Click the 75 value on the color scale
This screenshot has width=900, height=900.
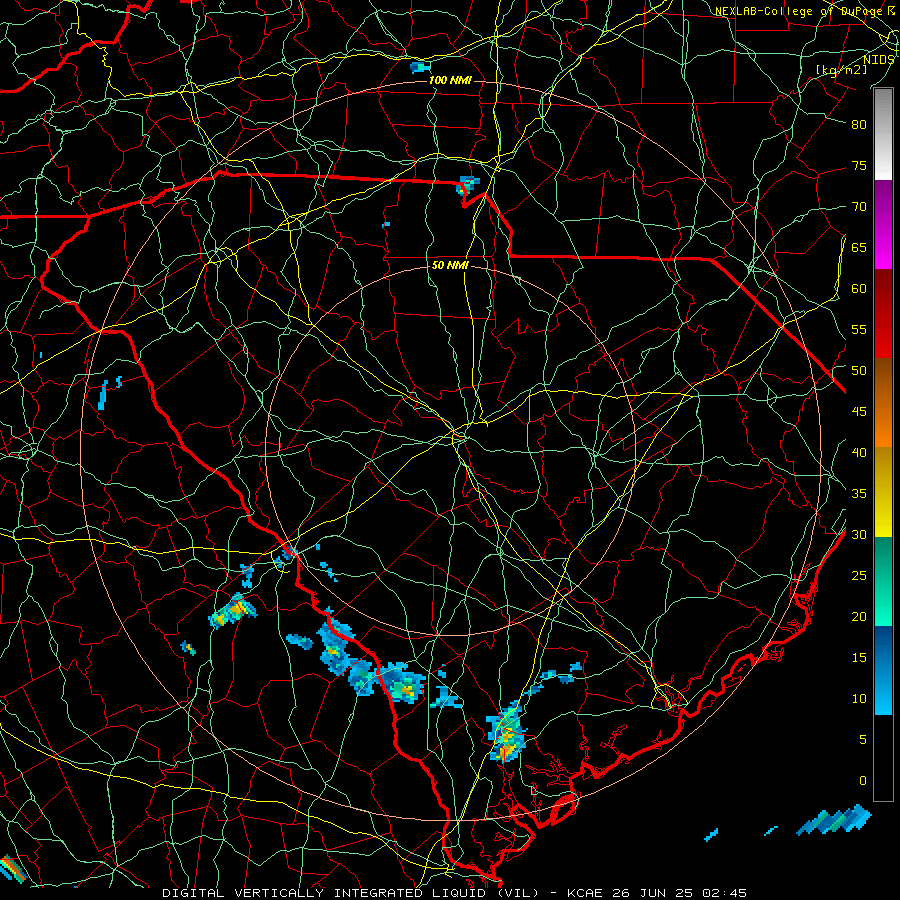coord(859,166)
